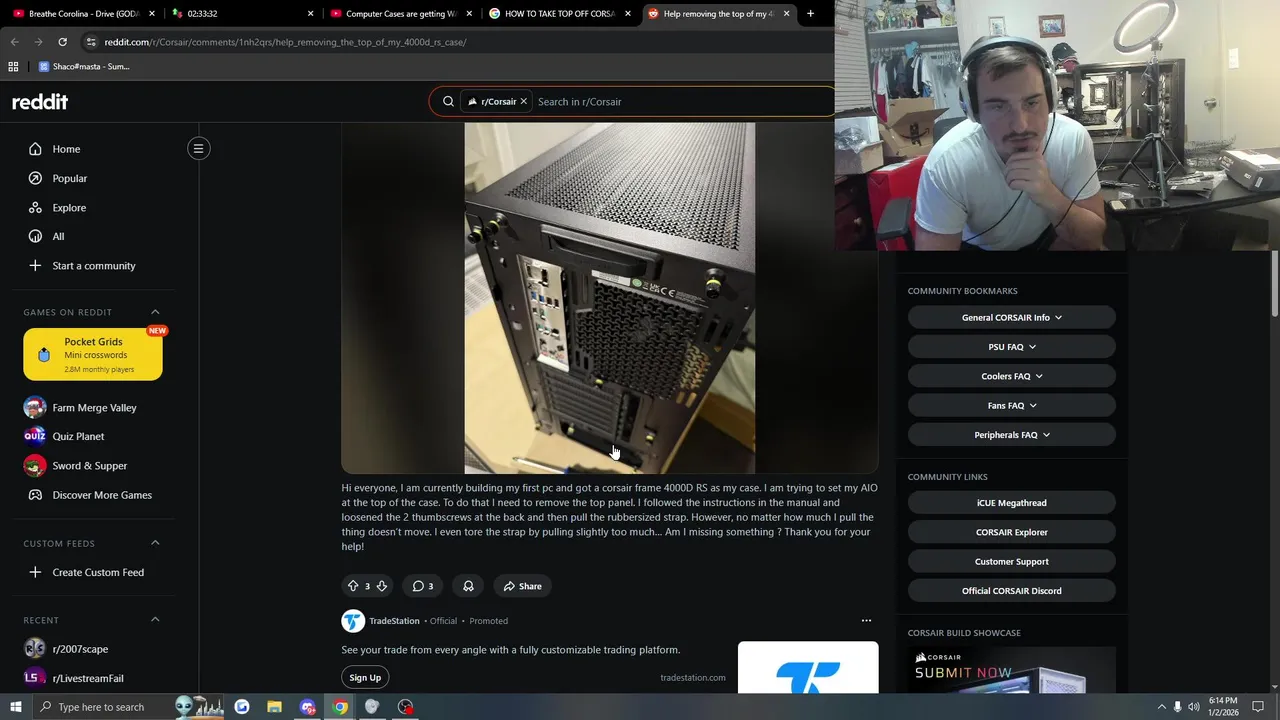Collapse the Games on Reddit section

tap(155, 312)
